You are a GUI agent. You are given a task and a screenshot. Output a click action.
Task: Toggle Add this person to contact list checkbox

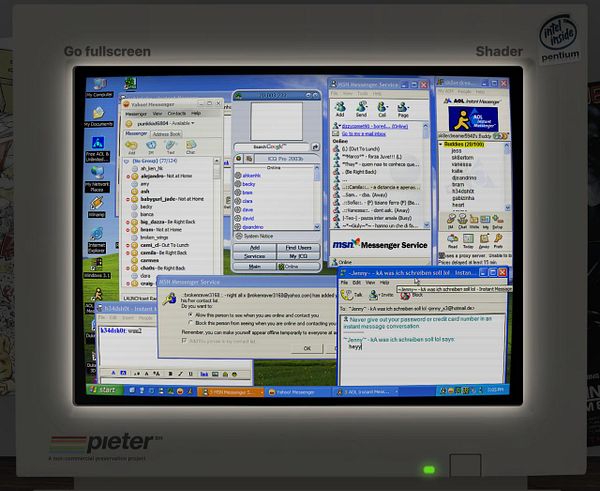tap(184, 341)
